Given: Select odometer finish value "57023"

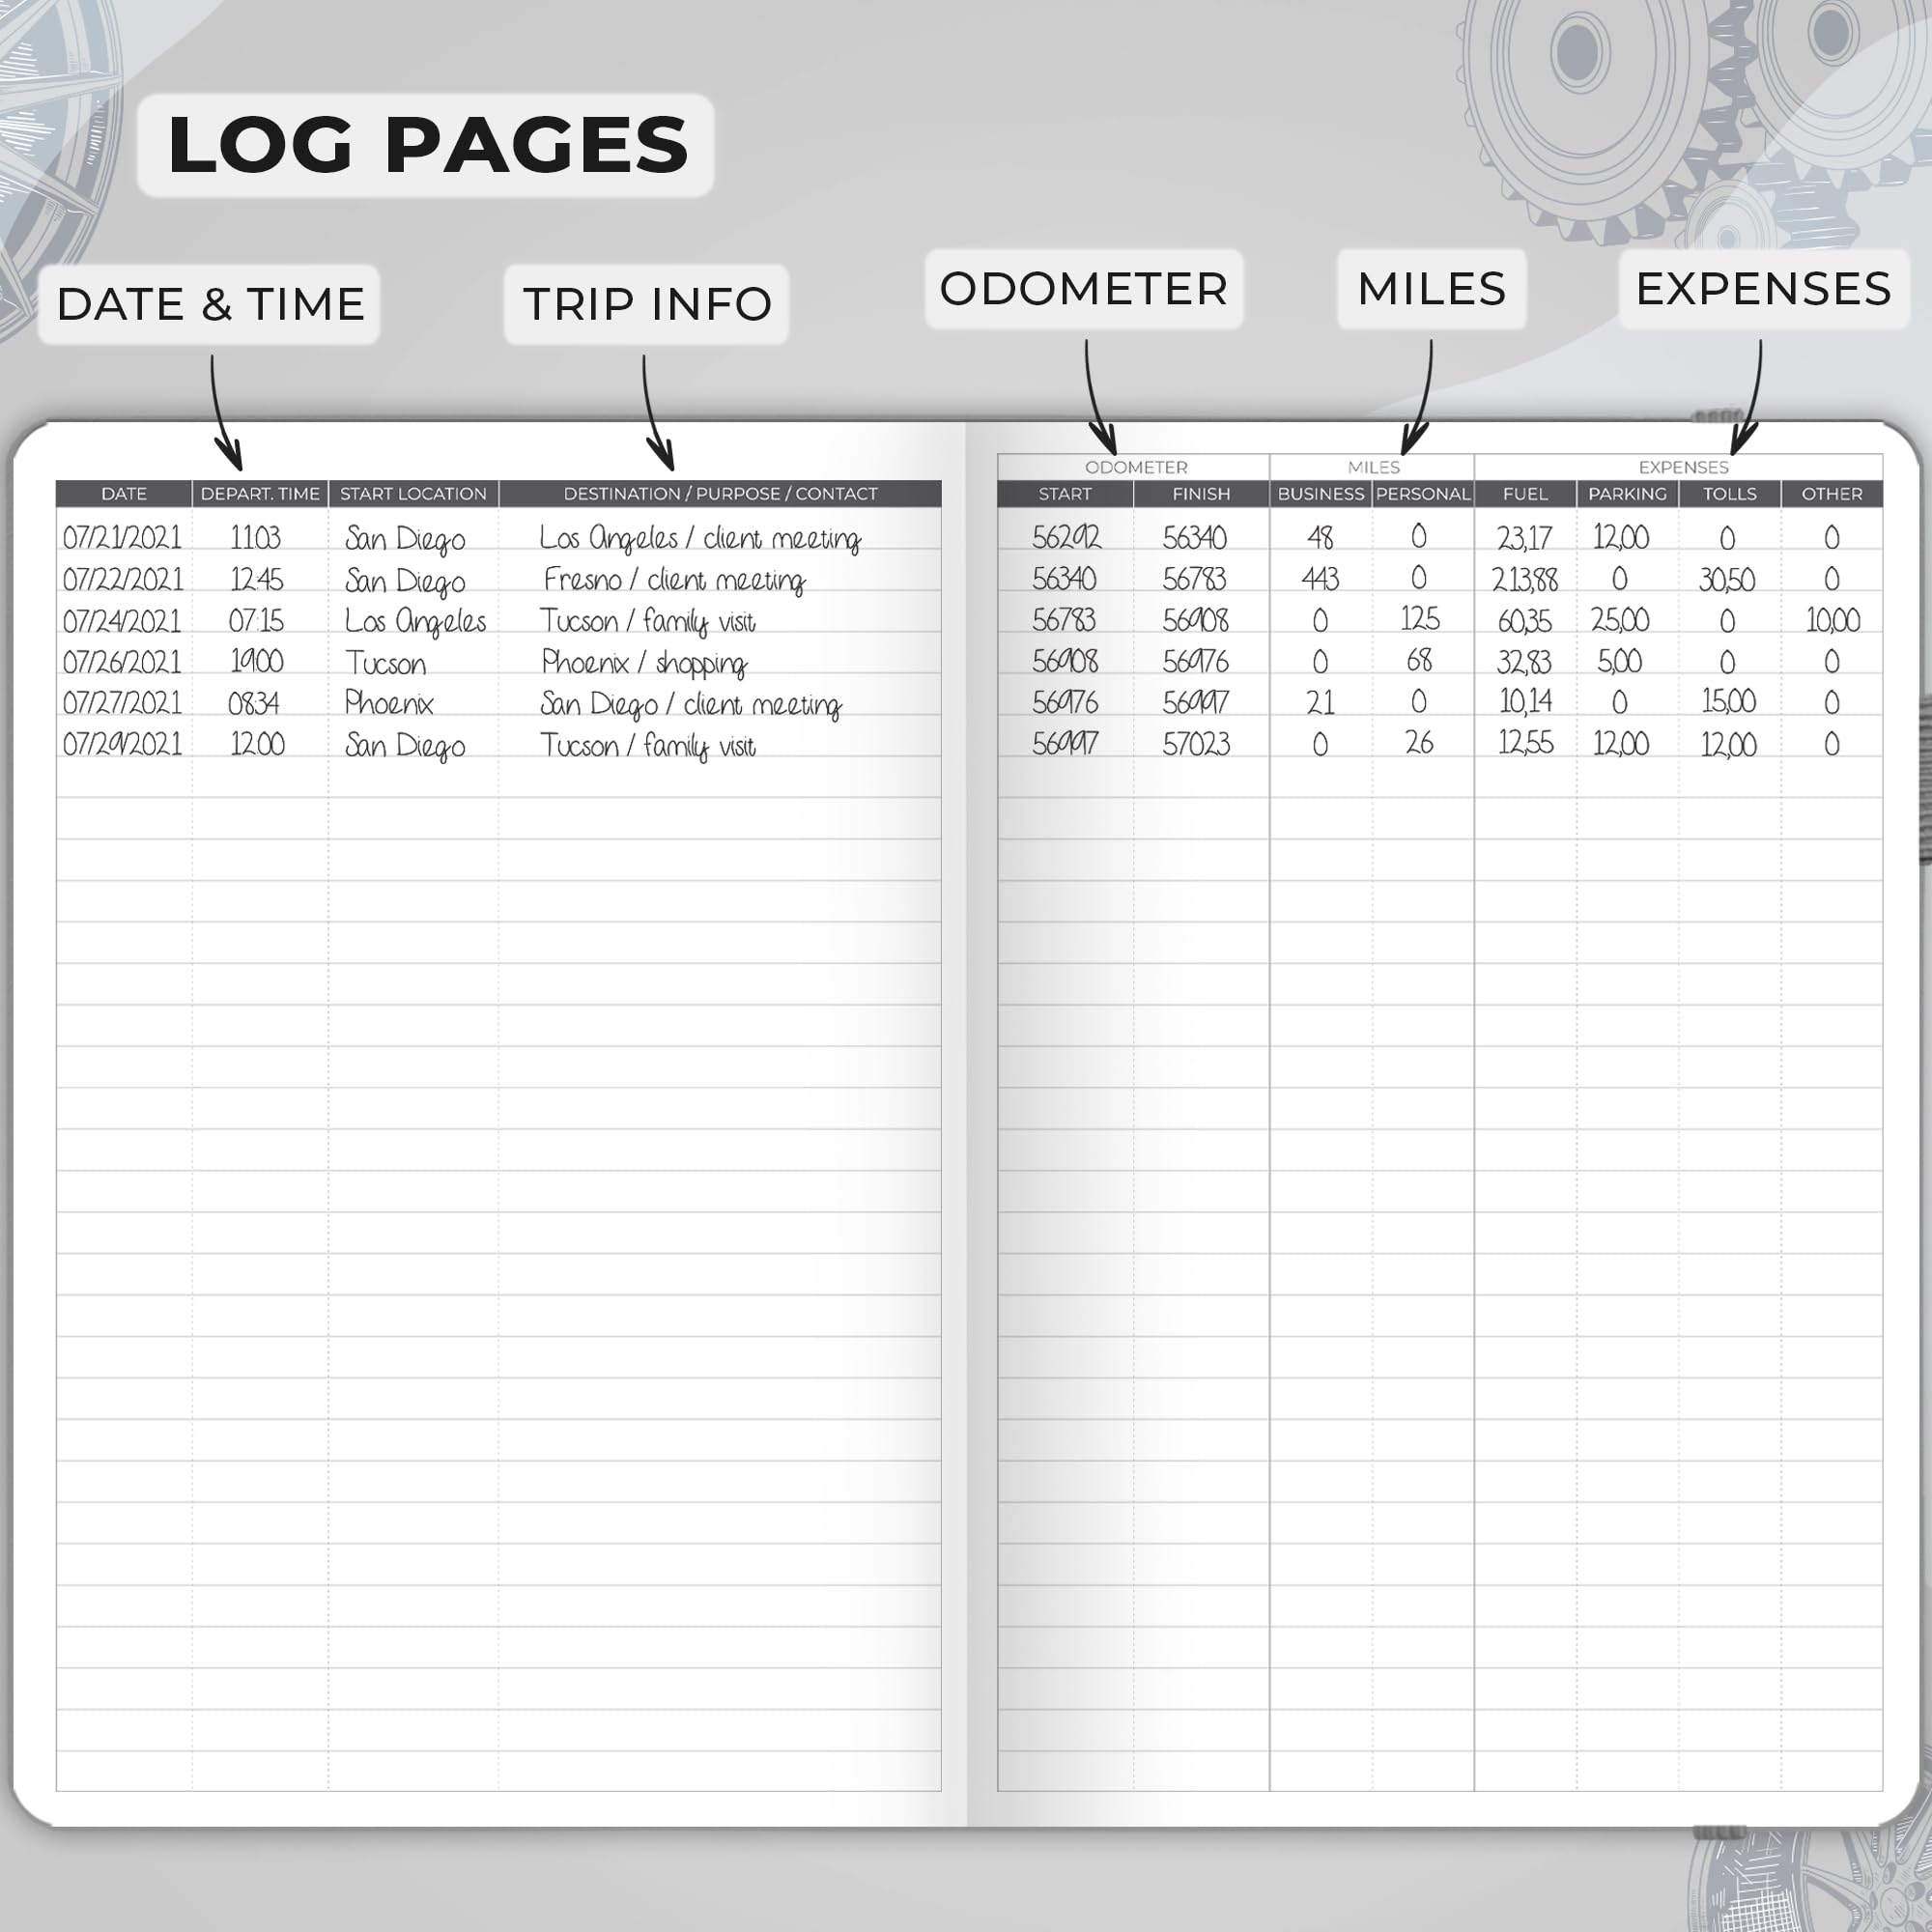Looking at the screenshot, I should click(1196, 744).
